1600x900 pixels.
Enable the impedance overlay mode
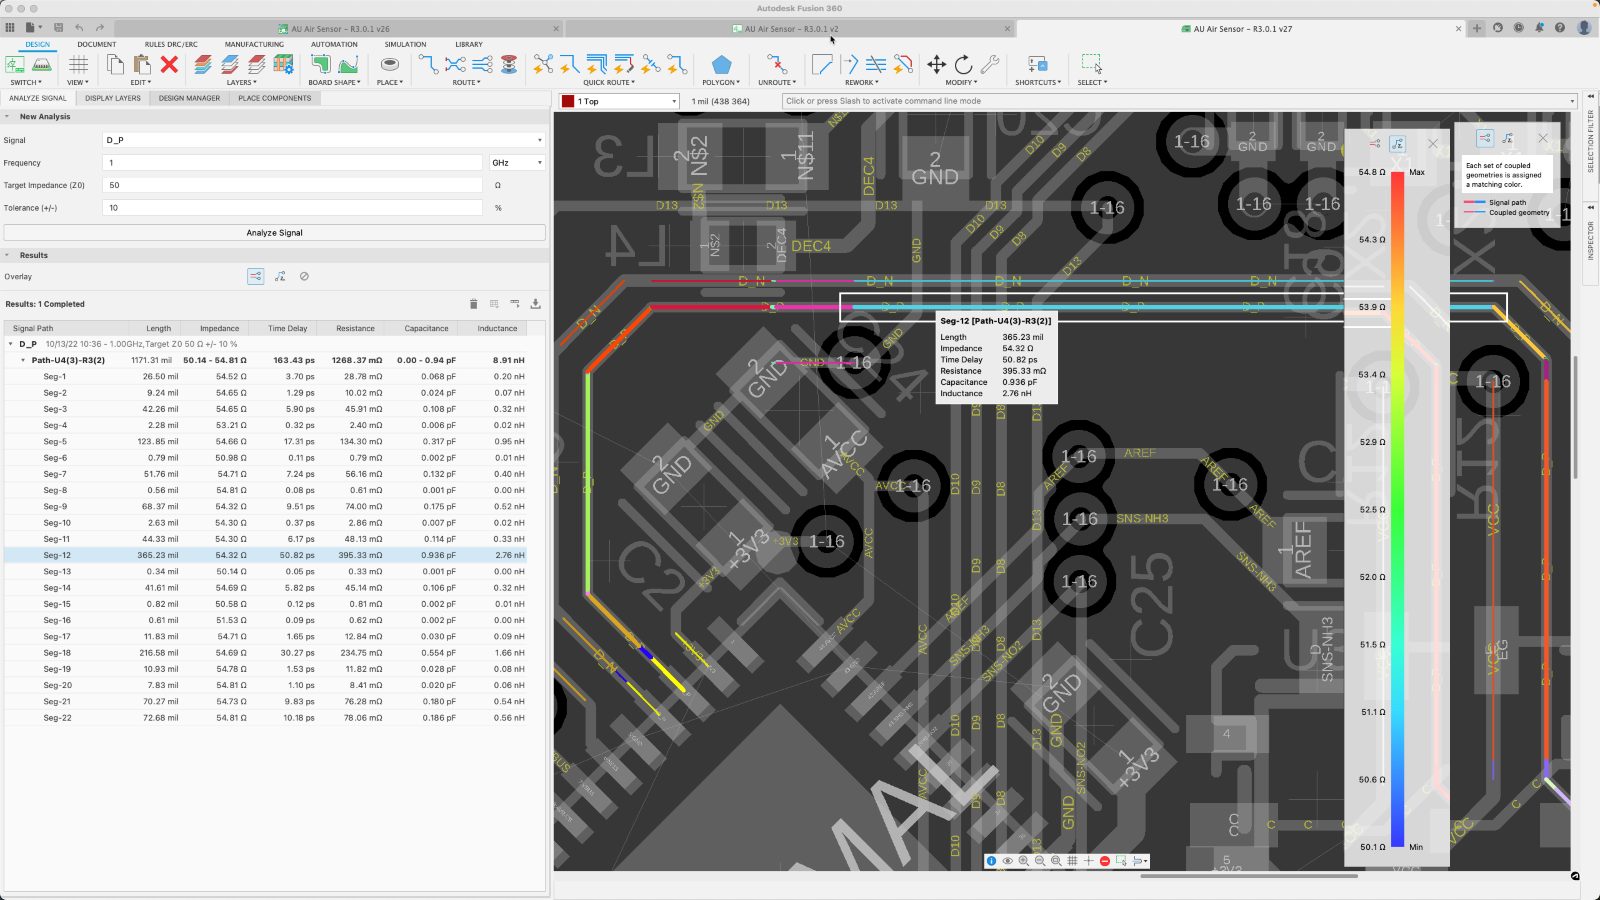click(280, 276)
